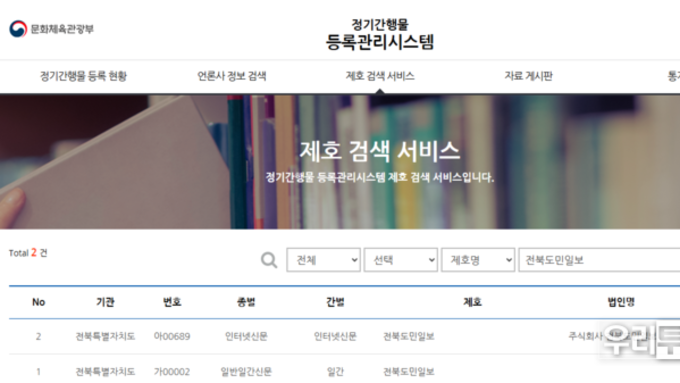Click the 제호 검색 서비스 banner heading
Viewport: 680px width, 383px height.
tap(380, 151)
